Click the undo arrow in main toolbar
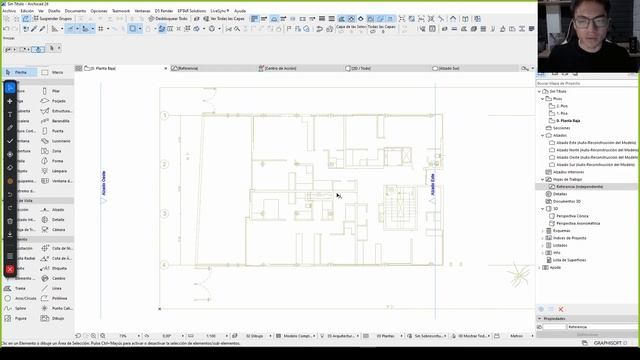 click(6, 29)
